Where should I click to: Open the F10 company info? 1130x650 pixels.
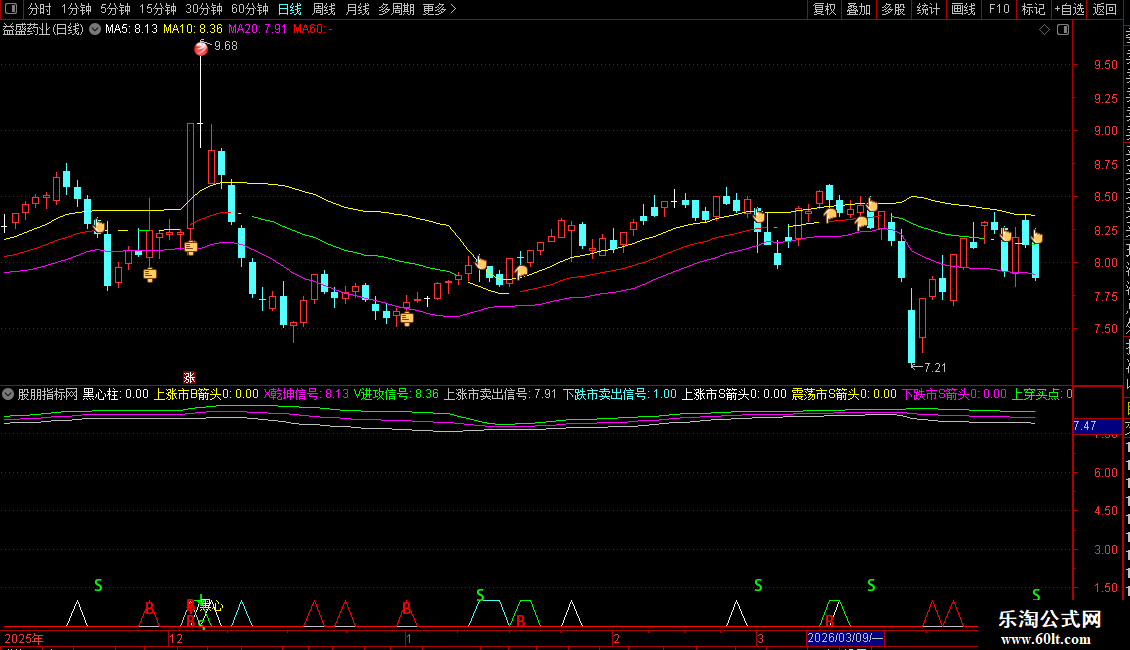999,9
